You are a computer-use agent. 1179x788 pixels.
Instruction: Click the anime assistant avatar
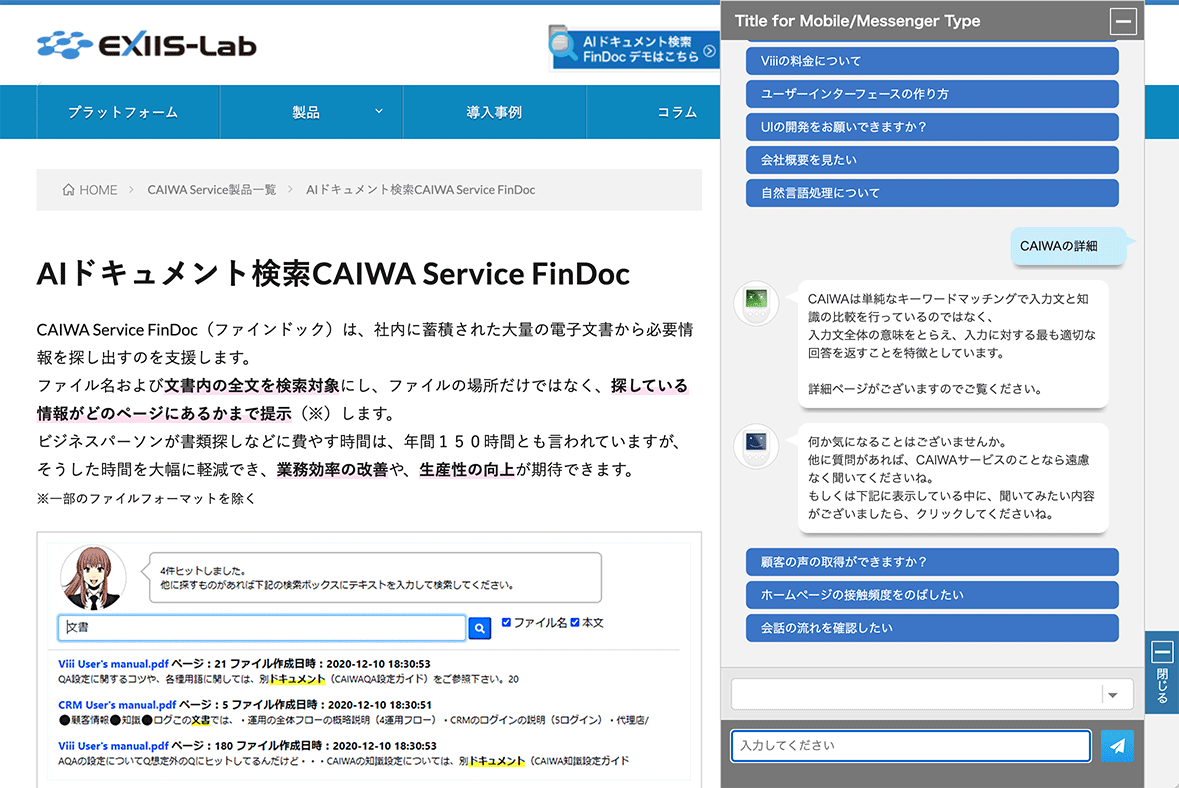[93, 578]
